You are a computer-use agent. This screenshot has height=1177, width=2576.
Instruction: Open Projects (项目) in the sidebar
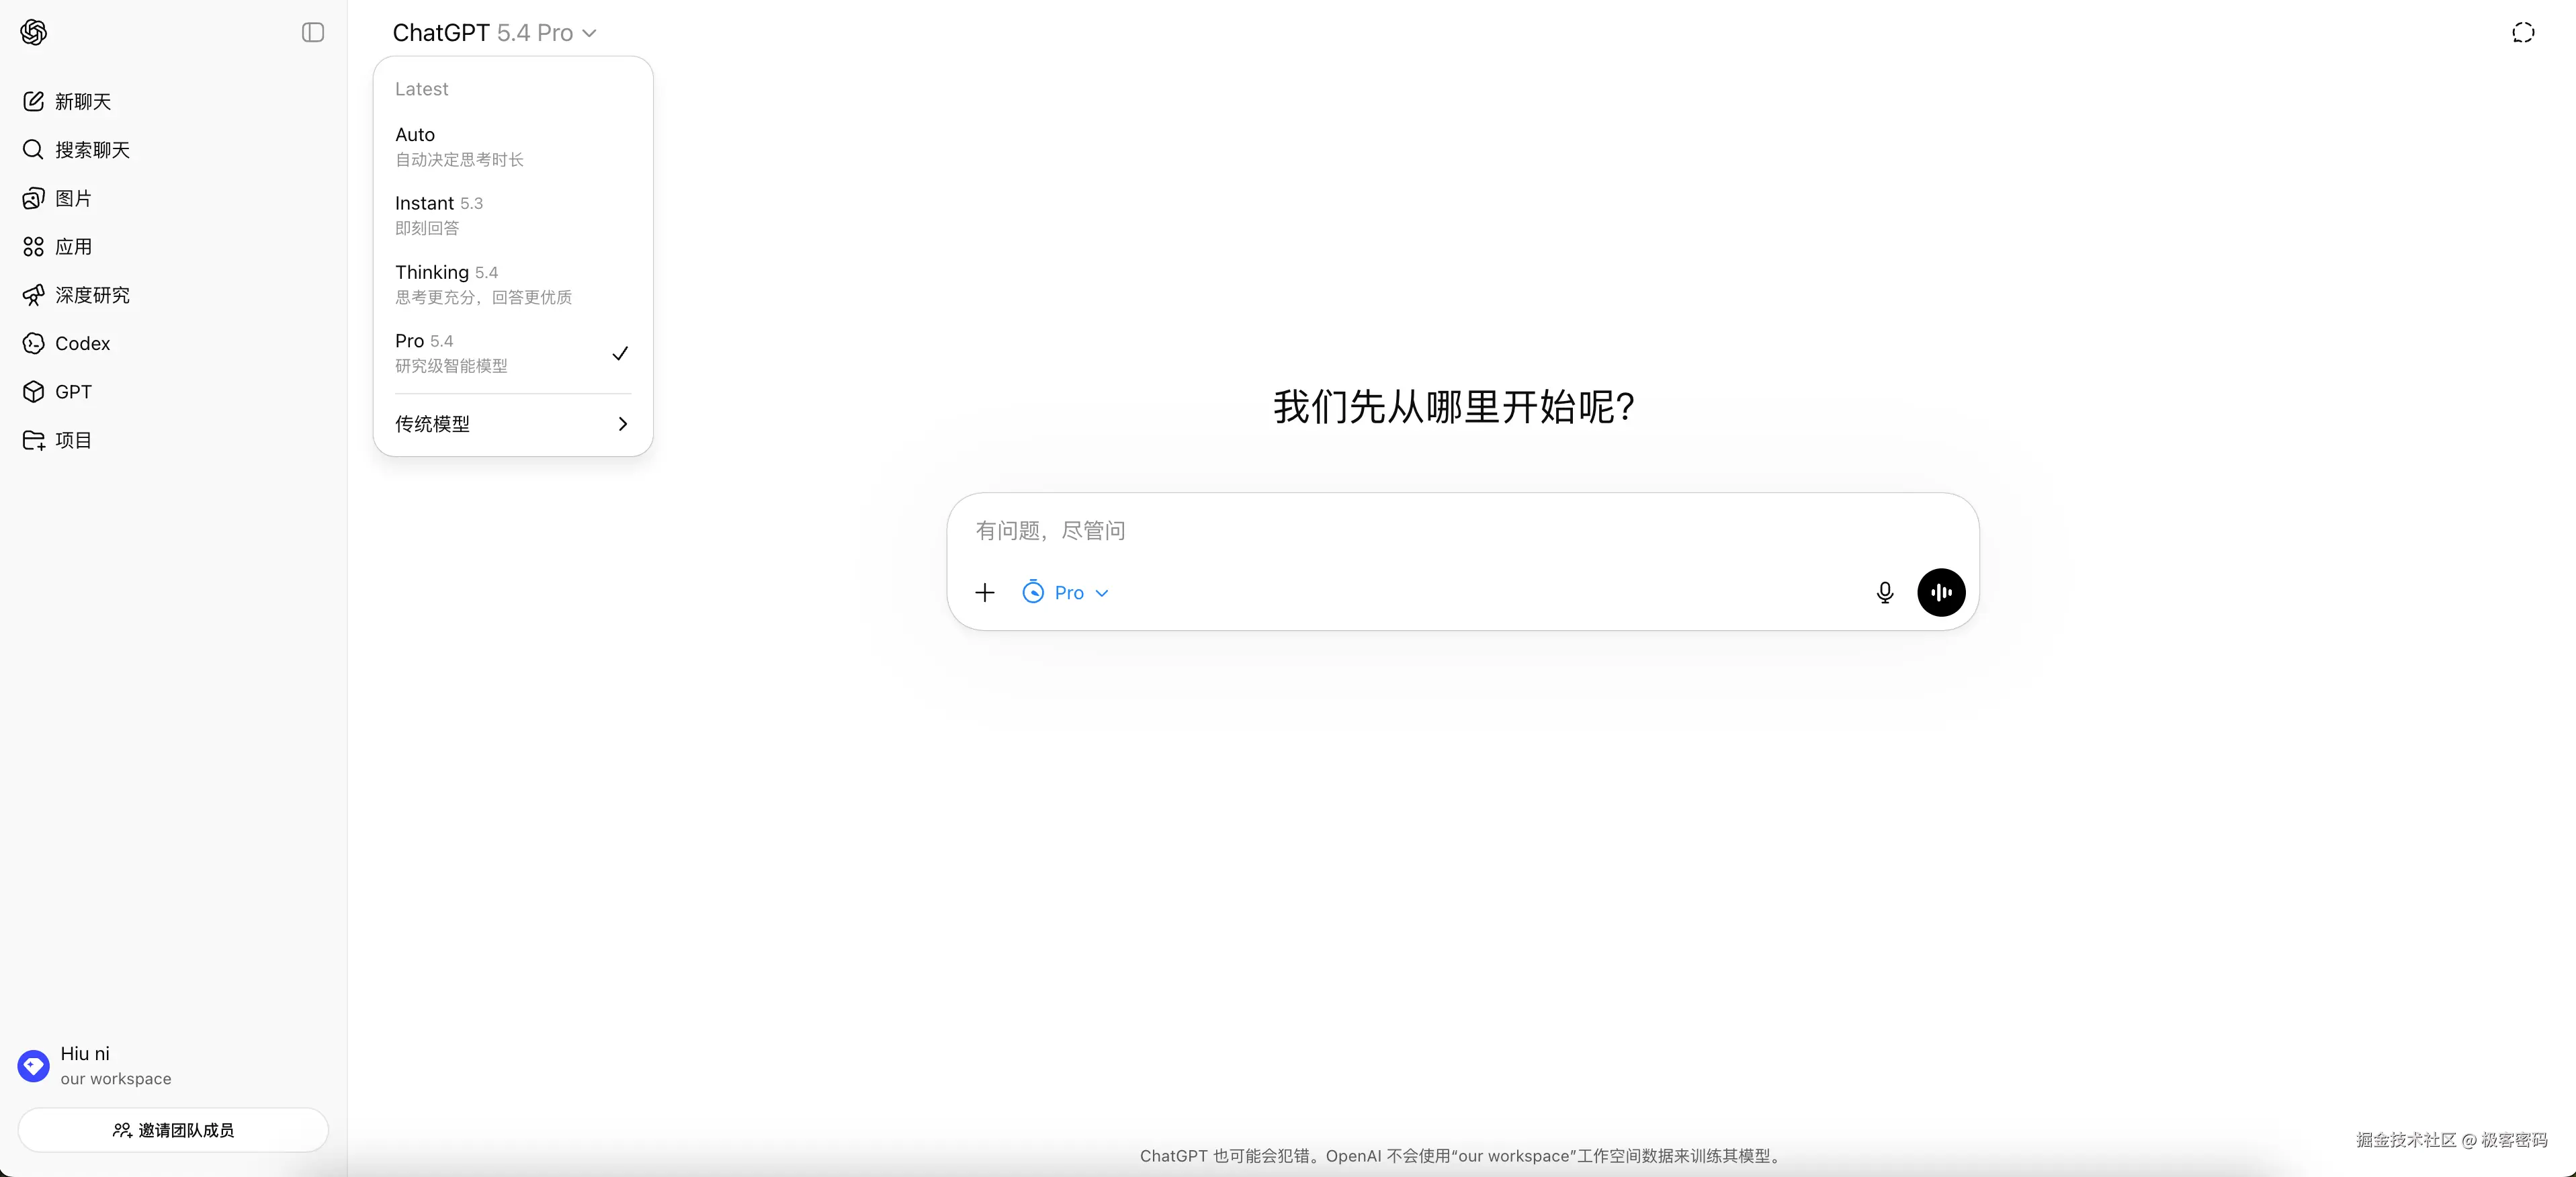[x=72, y=440]
